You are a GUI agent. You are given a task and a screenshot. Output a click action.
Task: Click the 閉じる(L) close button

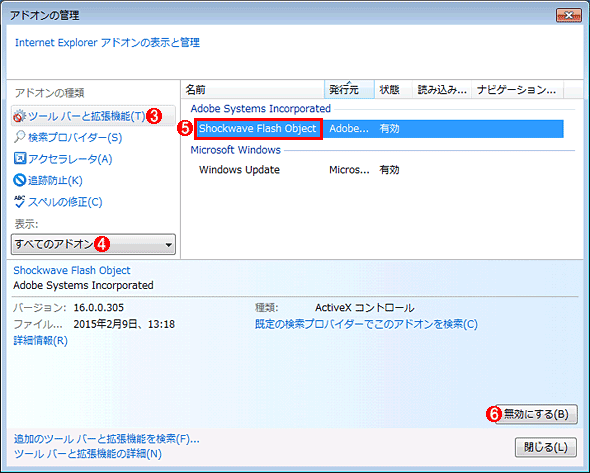pyautogui.click(x=546, y=447)
